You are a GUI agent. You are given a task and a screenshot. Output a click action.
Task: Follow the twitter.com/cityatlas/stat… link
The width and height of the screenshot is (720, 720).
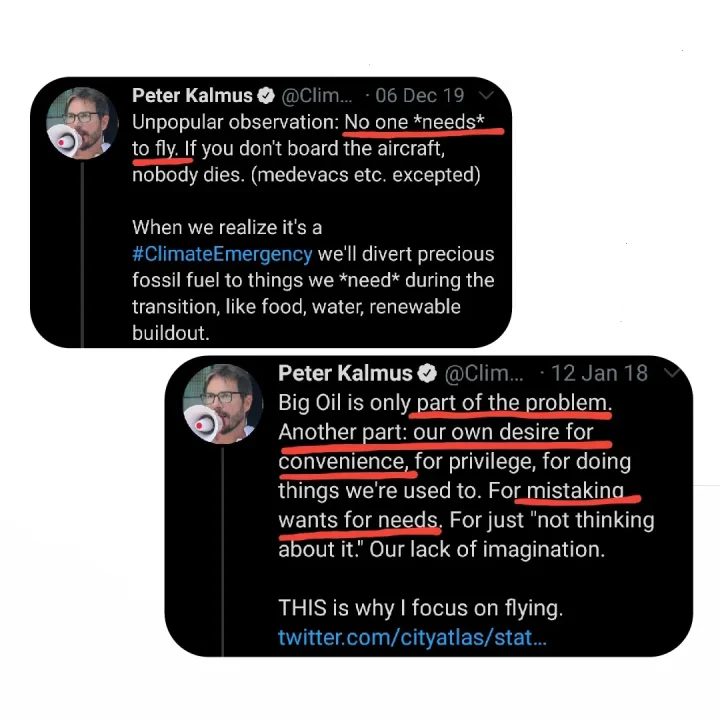(412, 637)
